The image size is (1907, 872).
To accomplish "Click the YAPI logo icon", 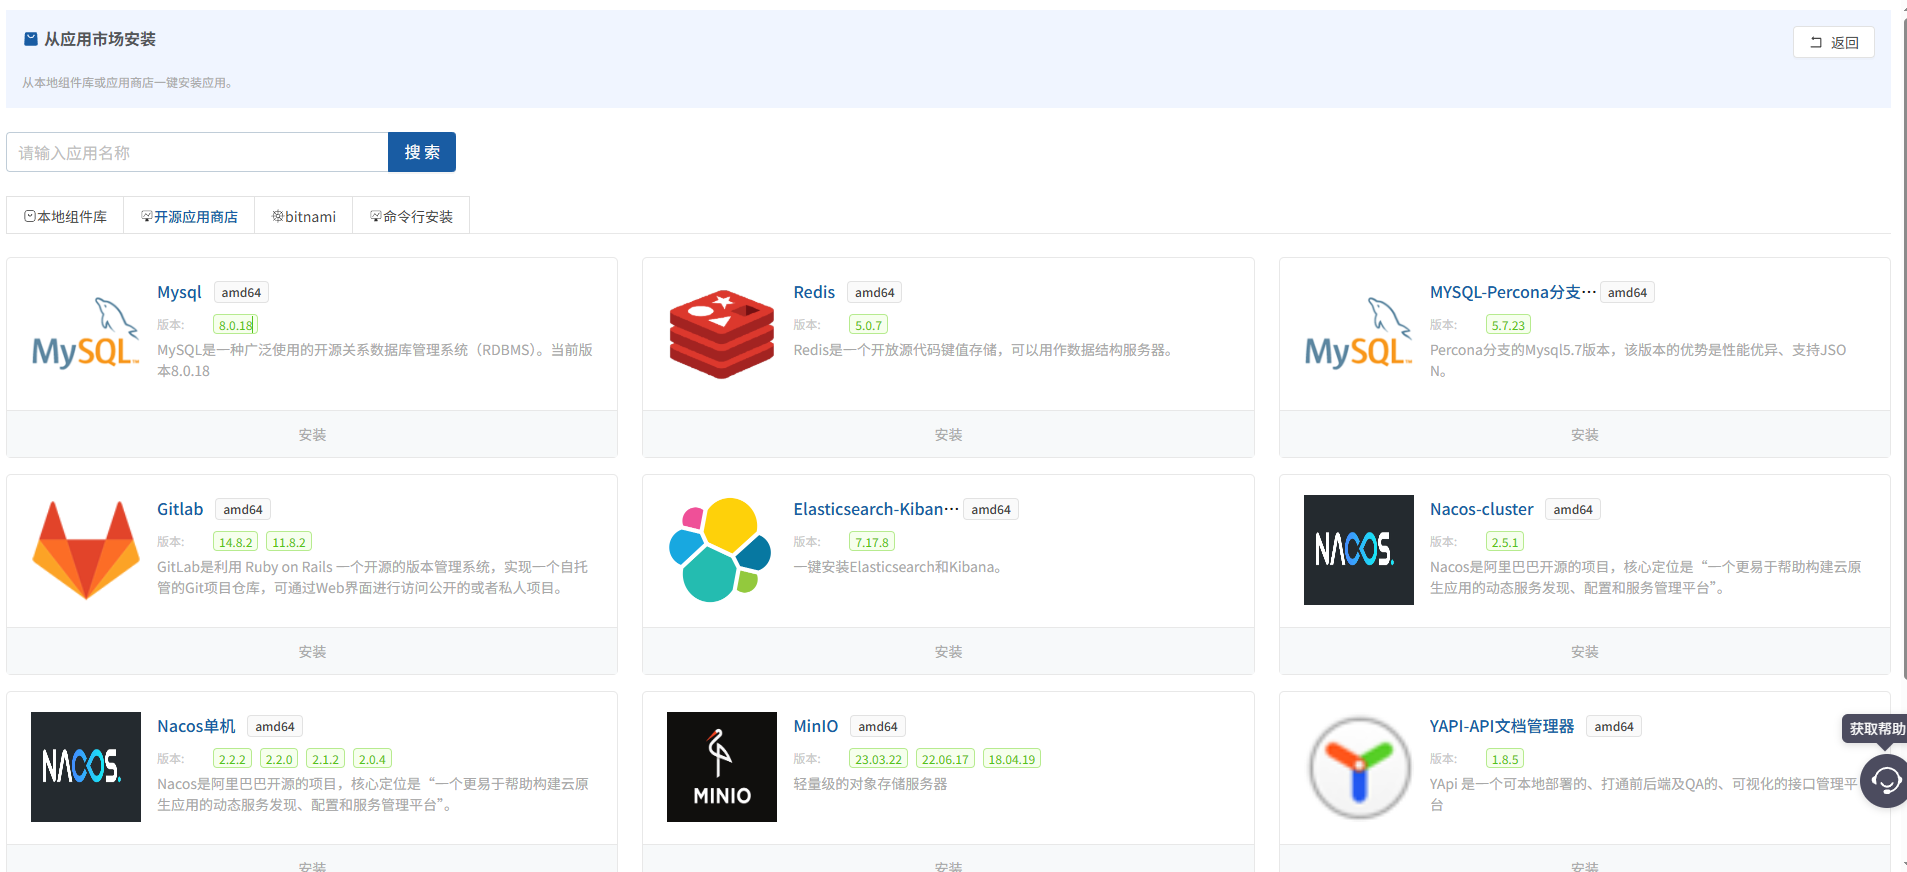I will 1358,767.
